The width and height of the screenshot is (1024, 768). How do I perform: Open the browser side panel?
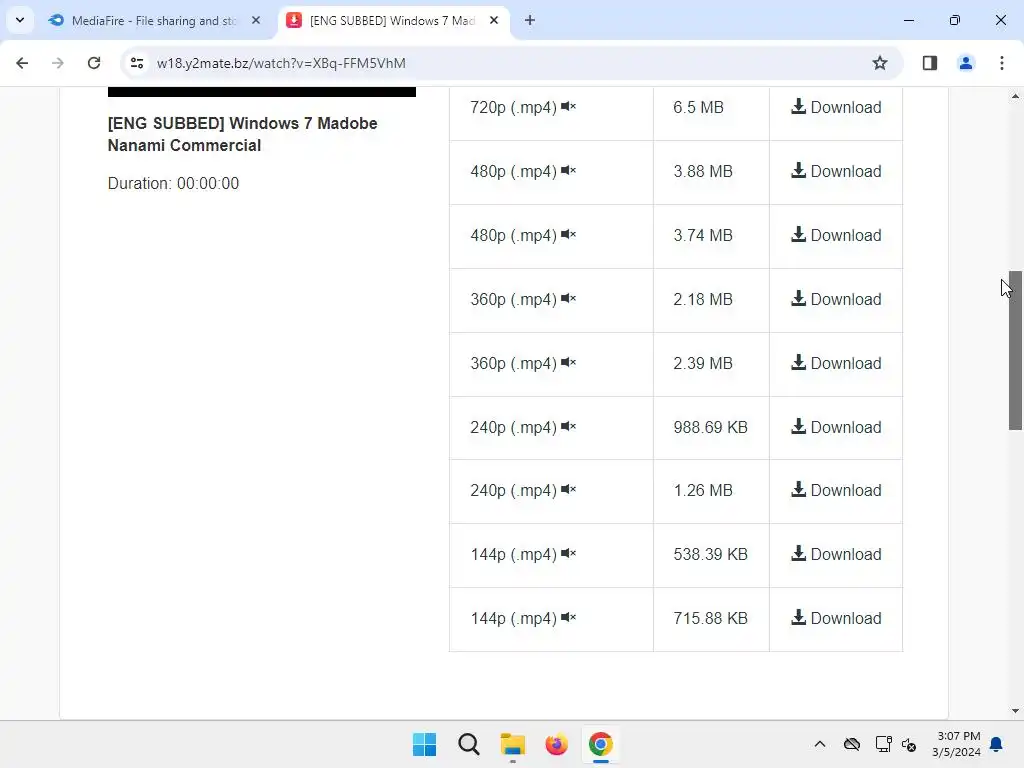[930, 63]
